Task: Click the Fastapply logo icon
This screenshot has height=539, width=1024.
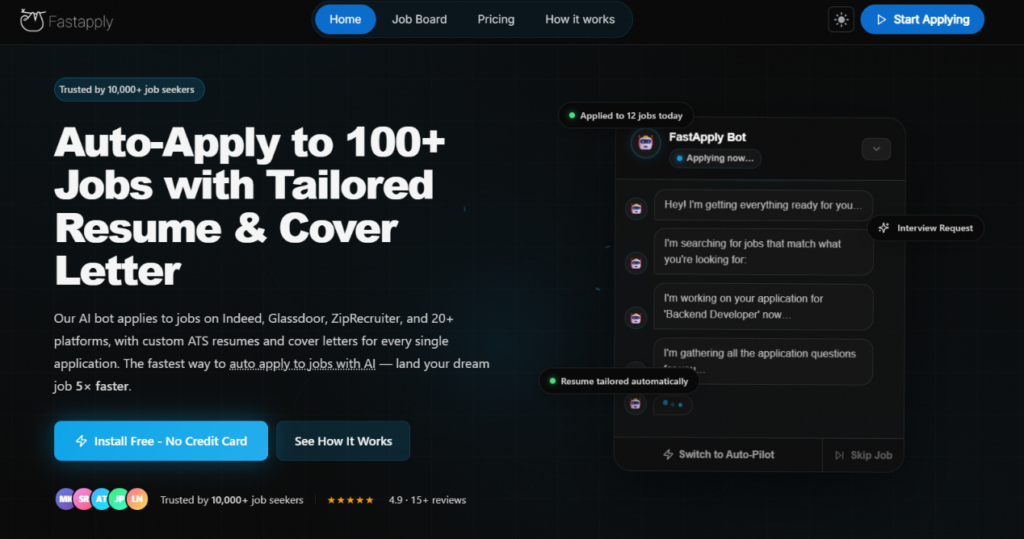Action: point(31,20)
